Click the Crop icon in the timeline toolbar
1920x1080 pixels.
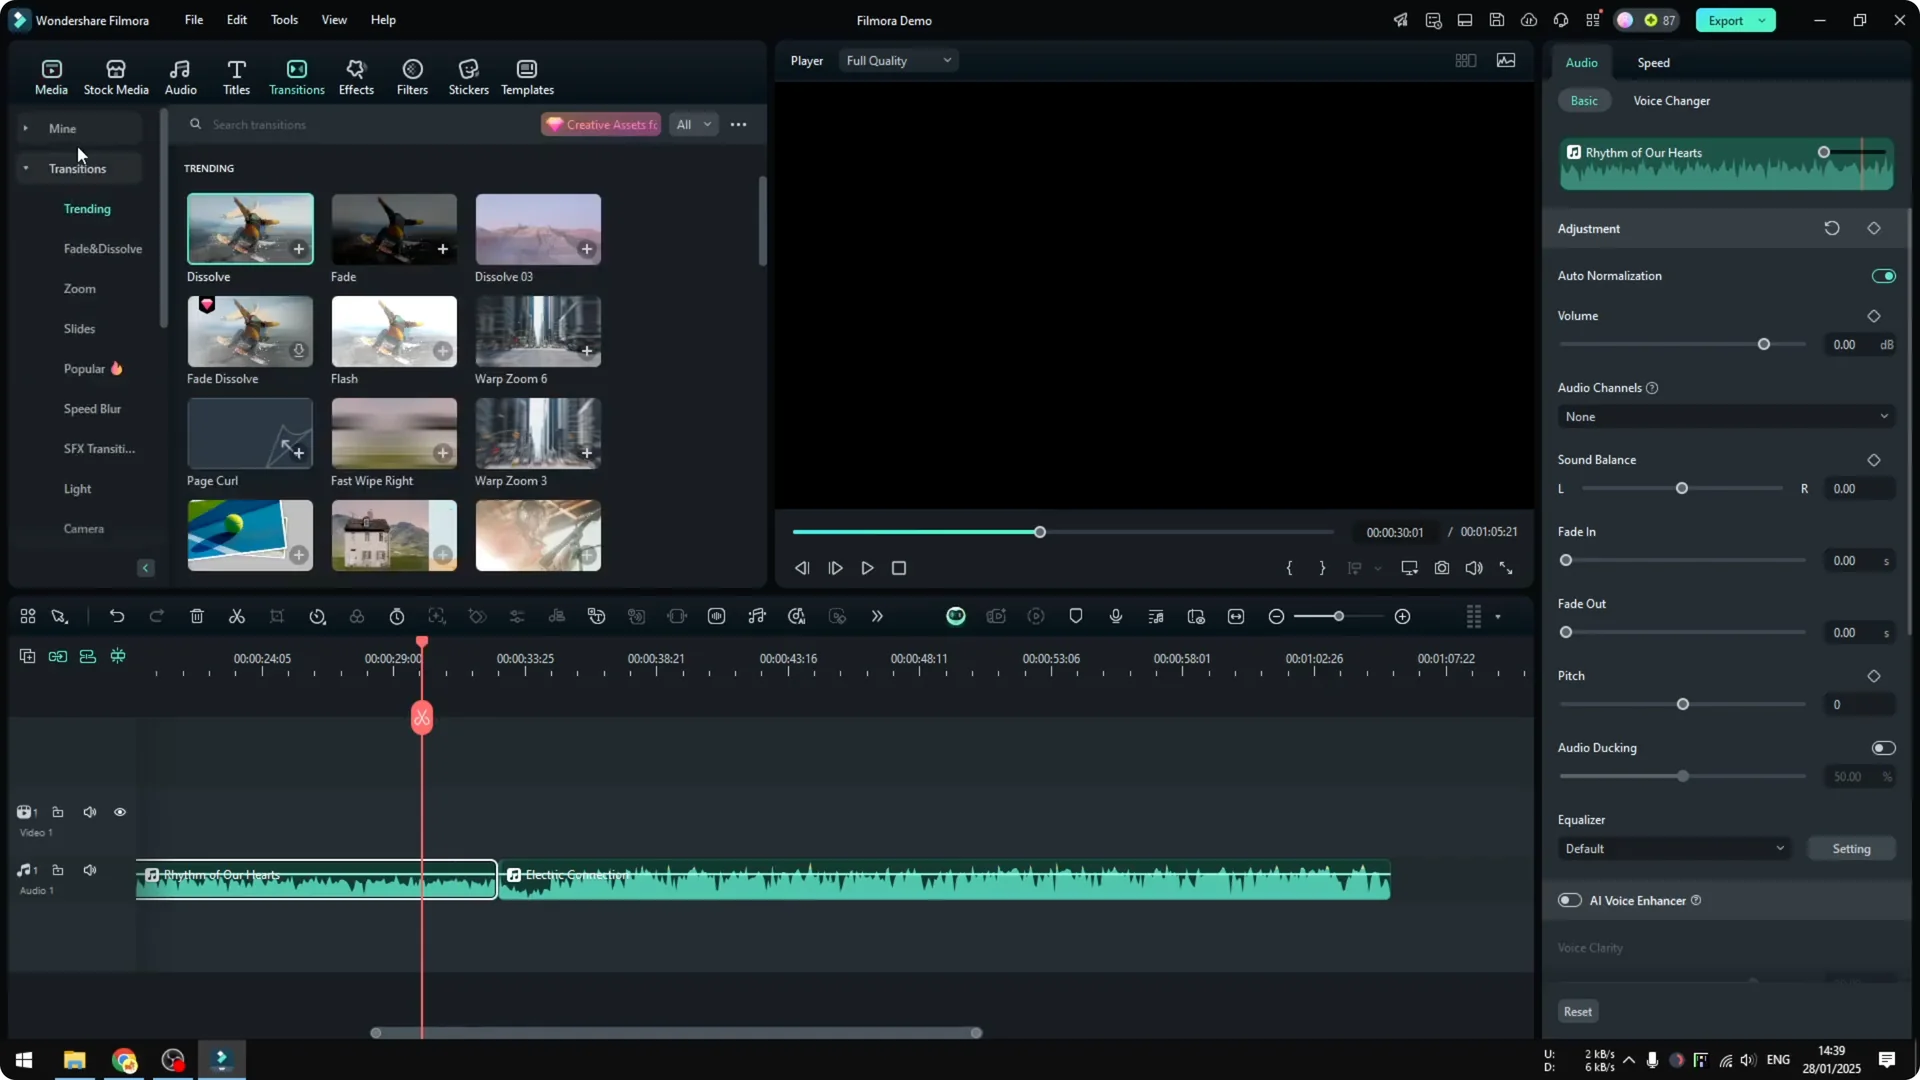[x=277, y=616]
